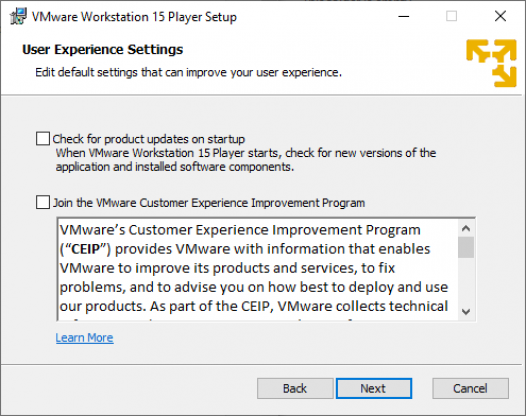This screenshot has width=526, height=416.
Task: Click the scroll-down arrow in the CEIP text box
Action: (x=466, y=312)
